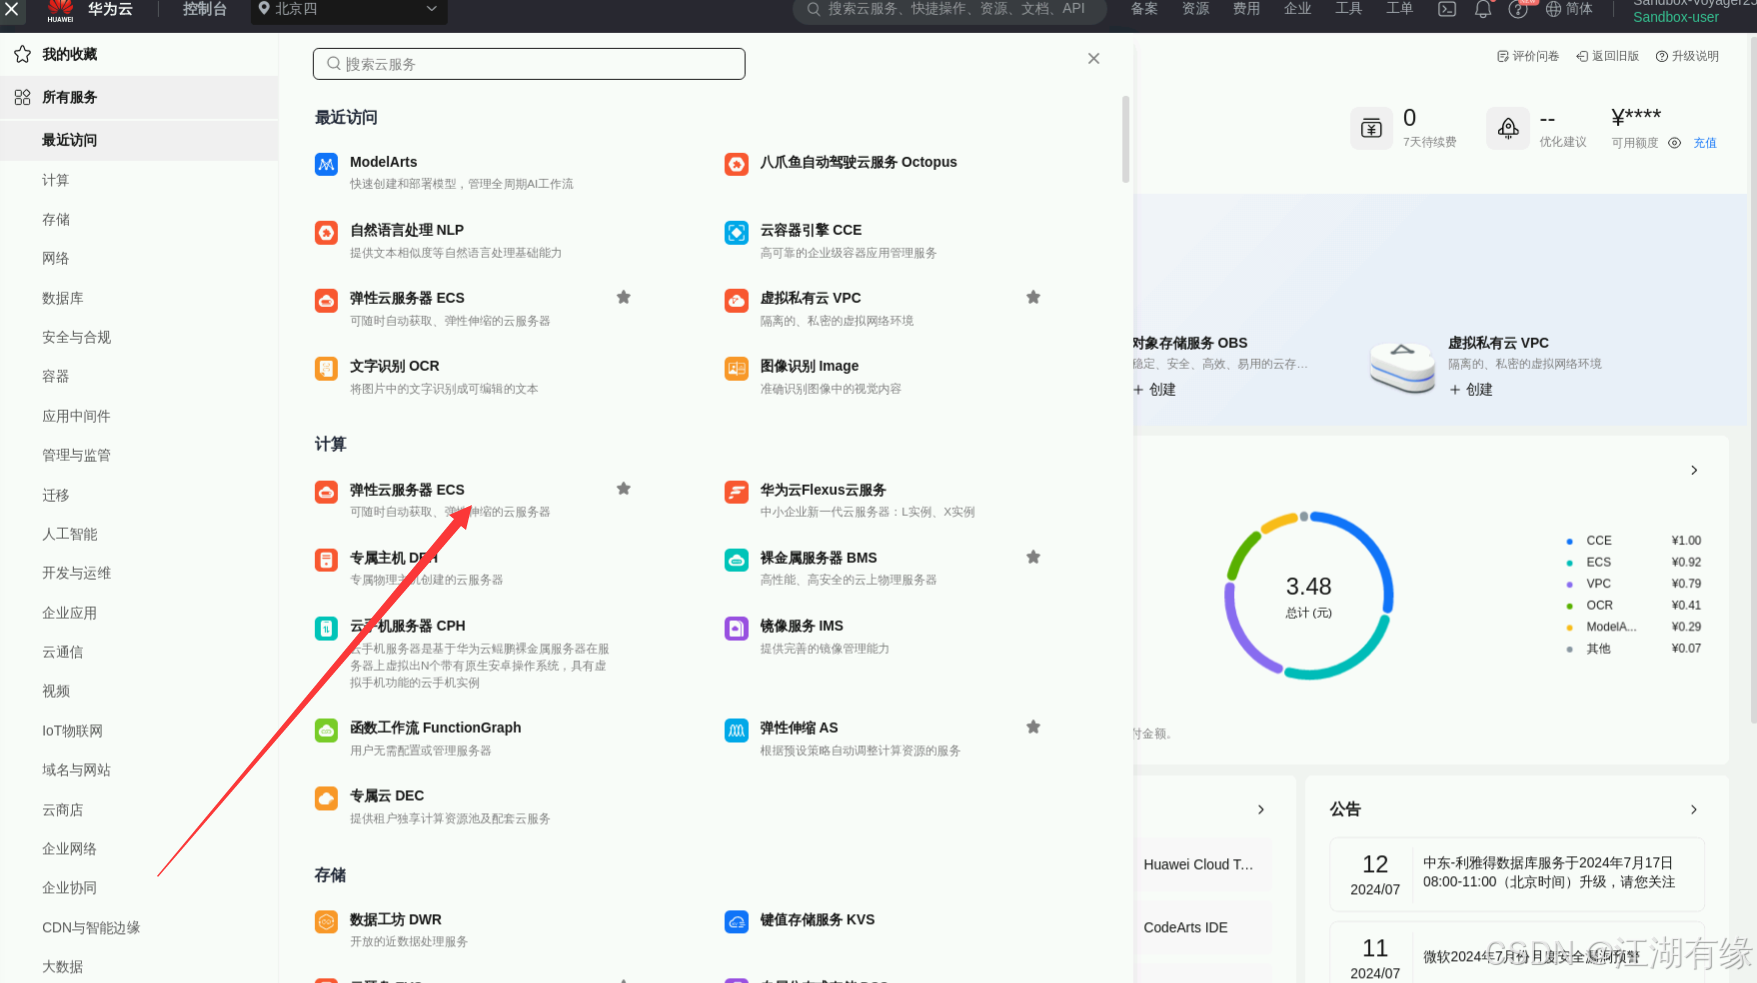The image size is (1757, 983).
Task: Expand the cost chart card chevron
Action: coord(1694,470)
